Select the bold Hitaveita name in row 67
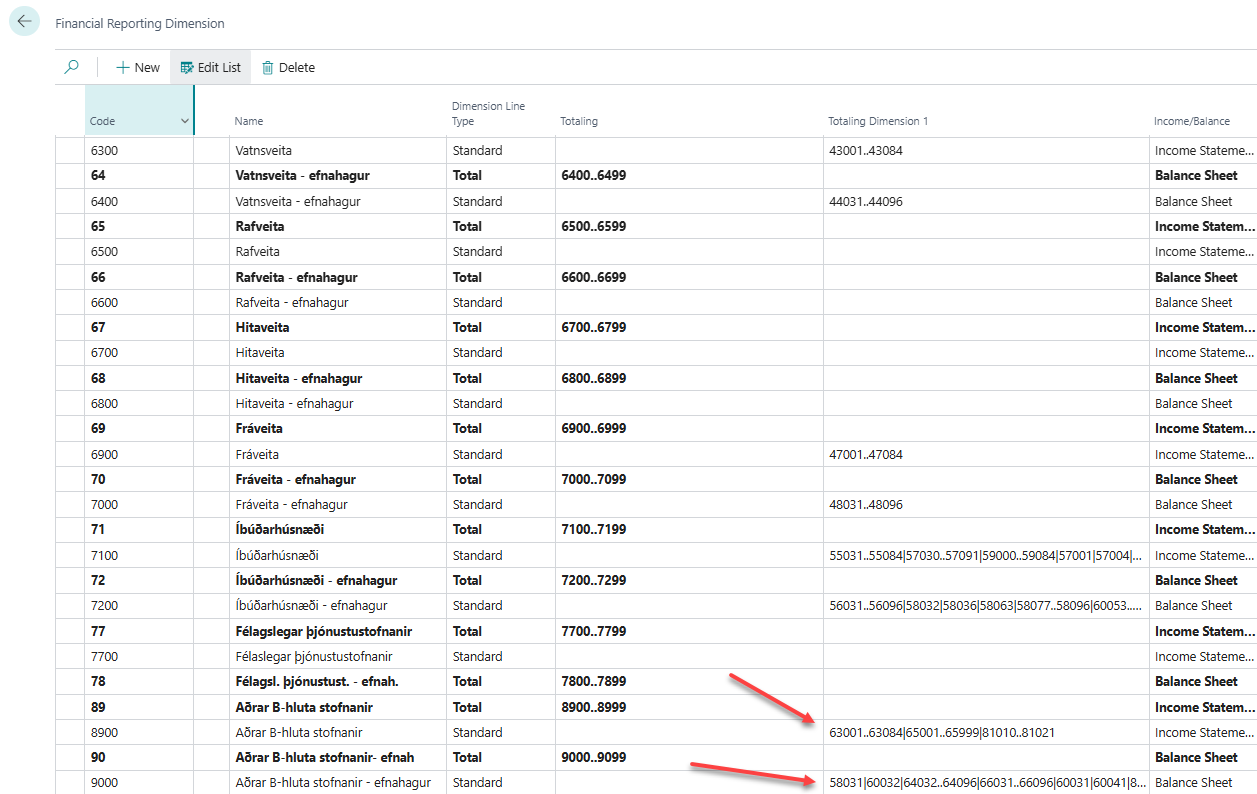 [260, 327]
